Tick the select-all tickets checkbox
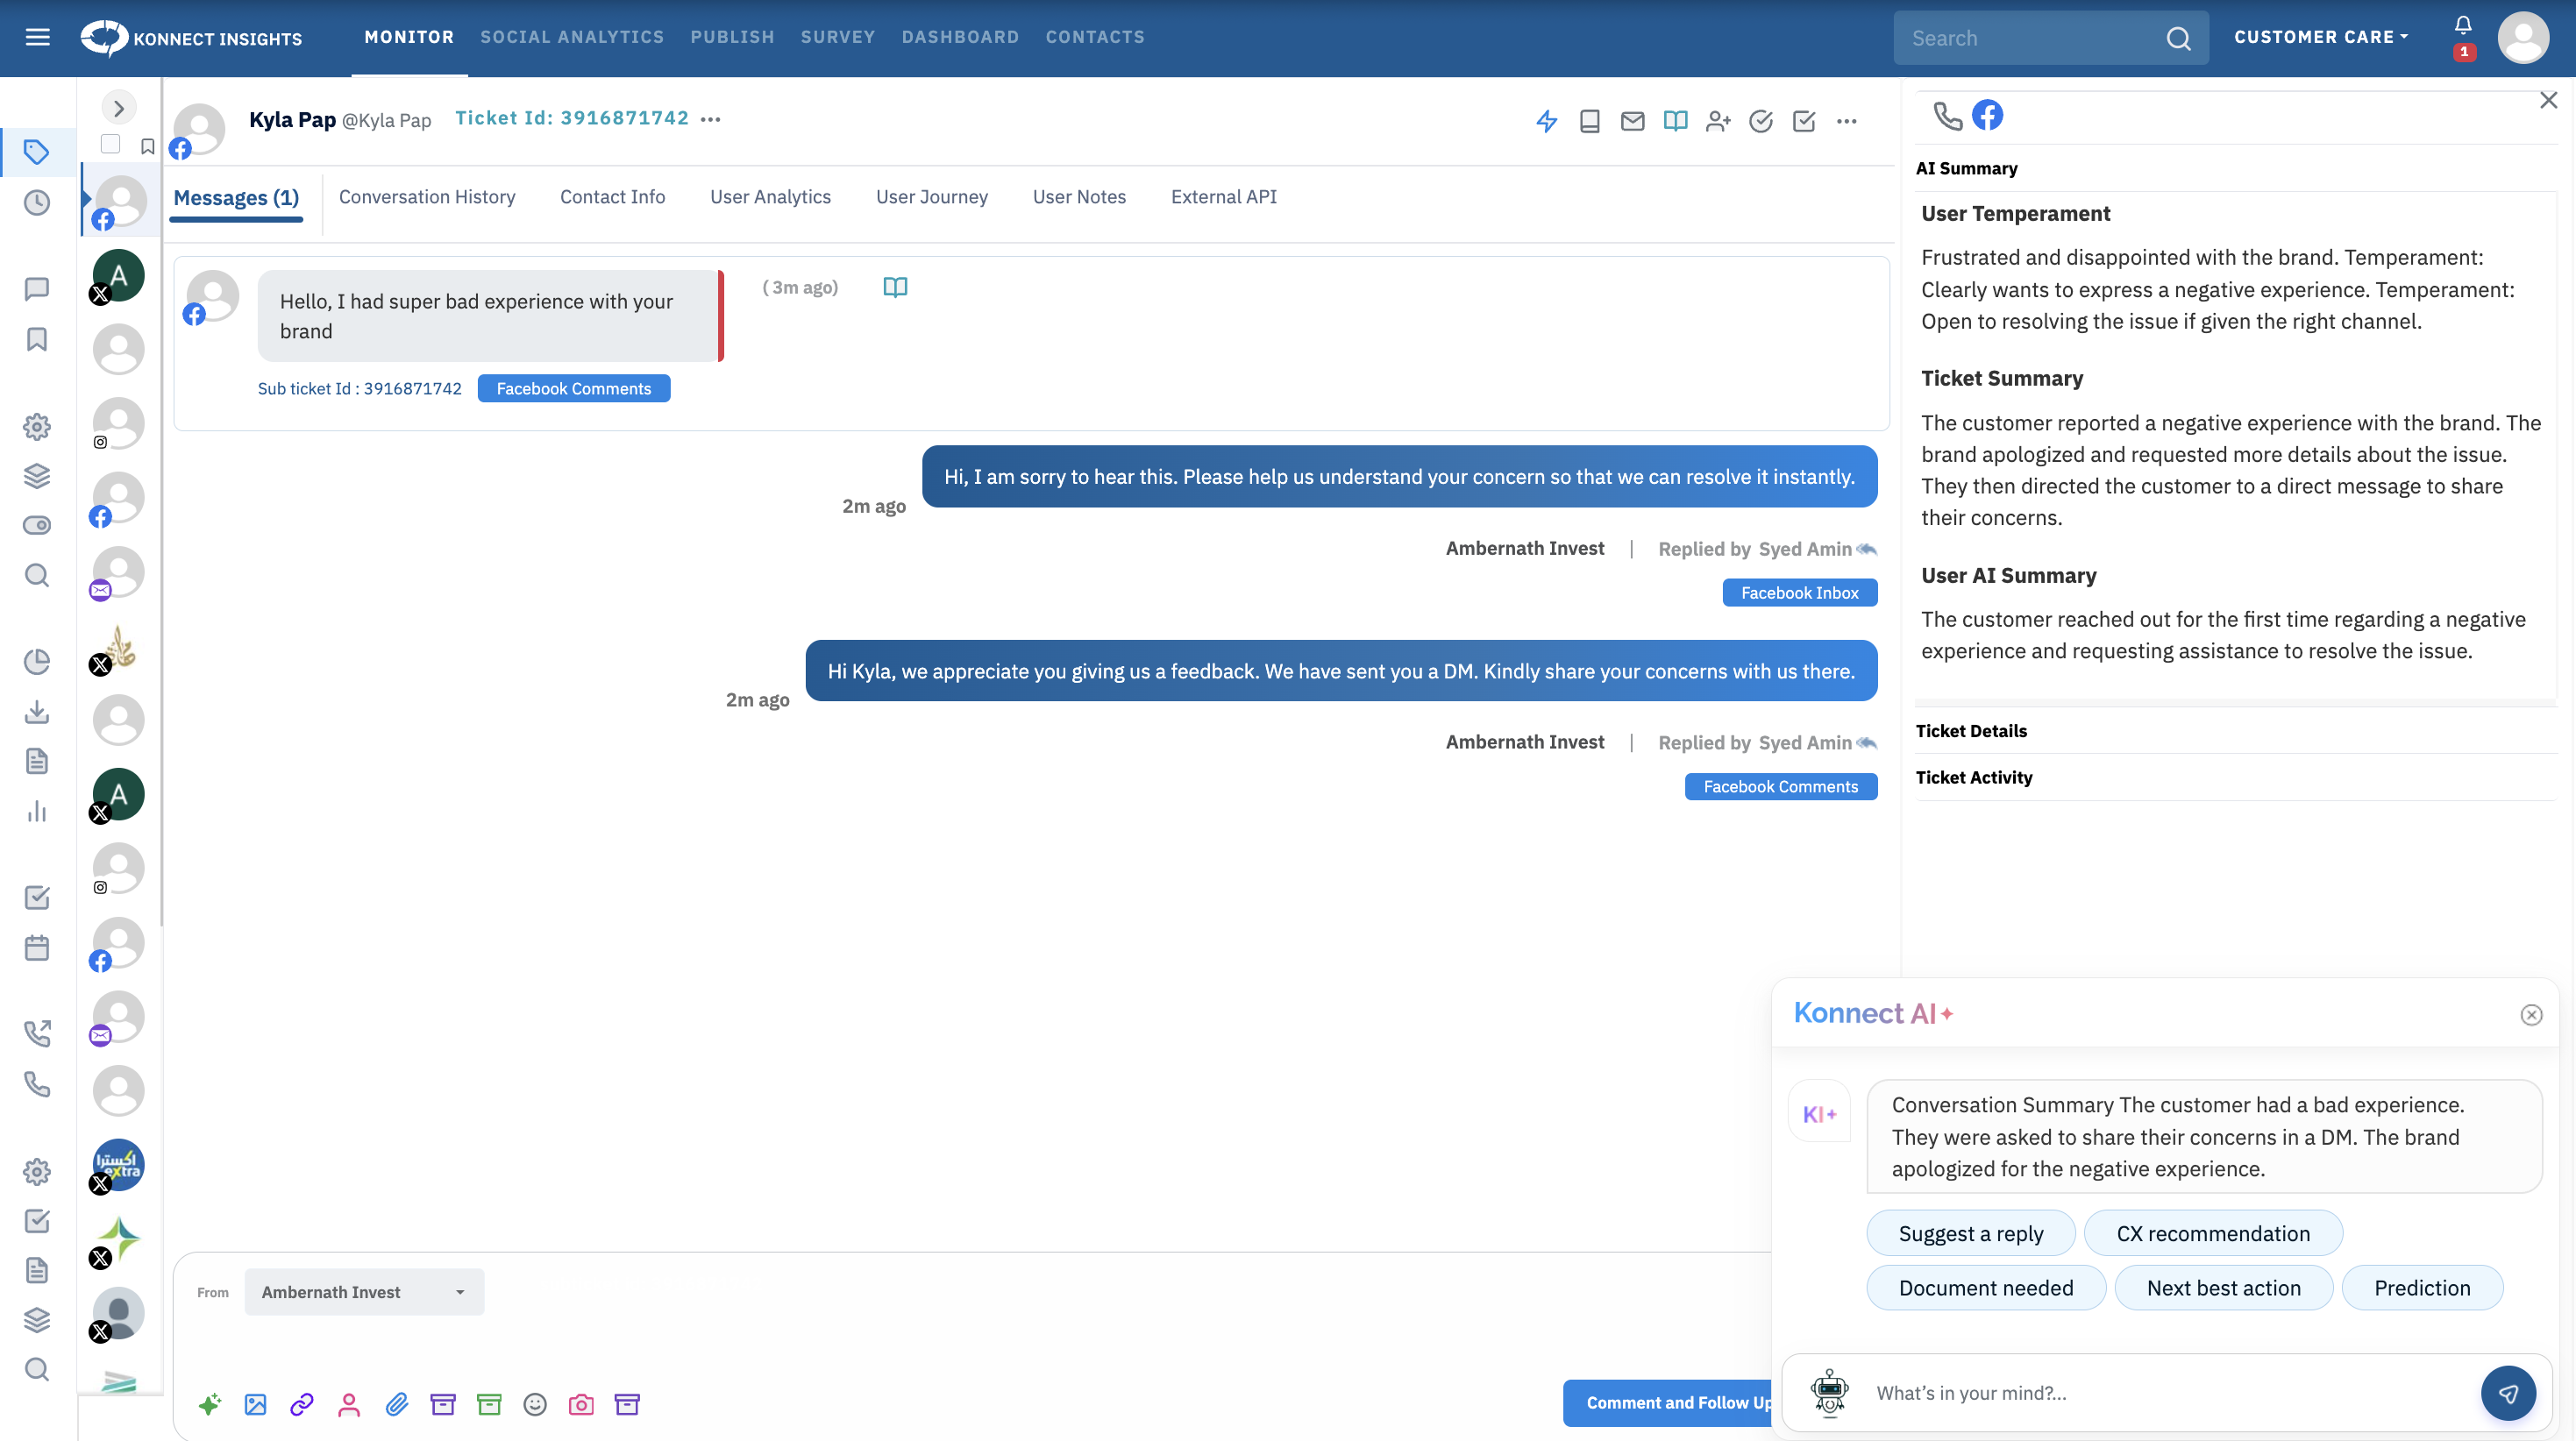This screenshot has height=1441, width=2576. coord(111,145)
